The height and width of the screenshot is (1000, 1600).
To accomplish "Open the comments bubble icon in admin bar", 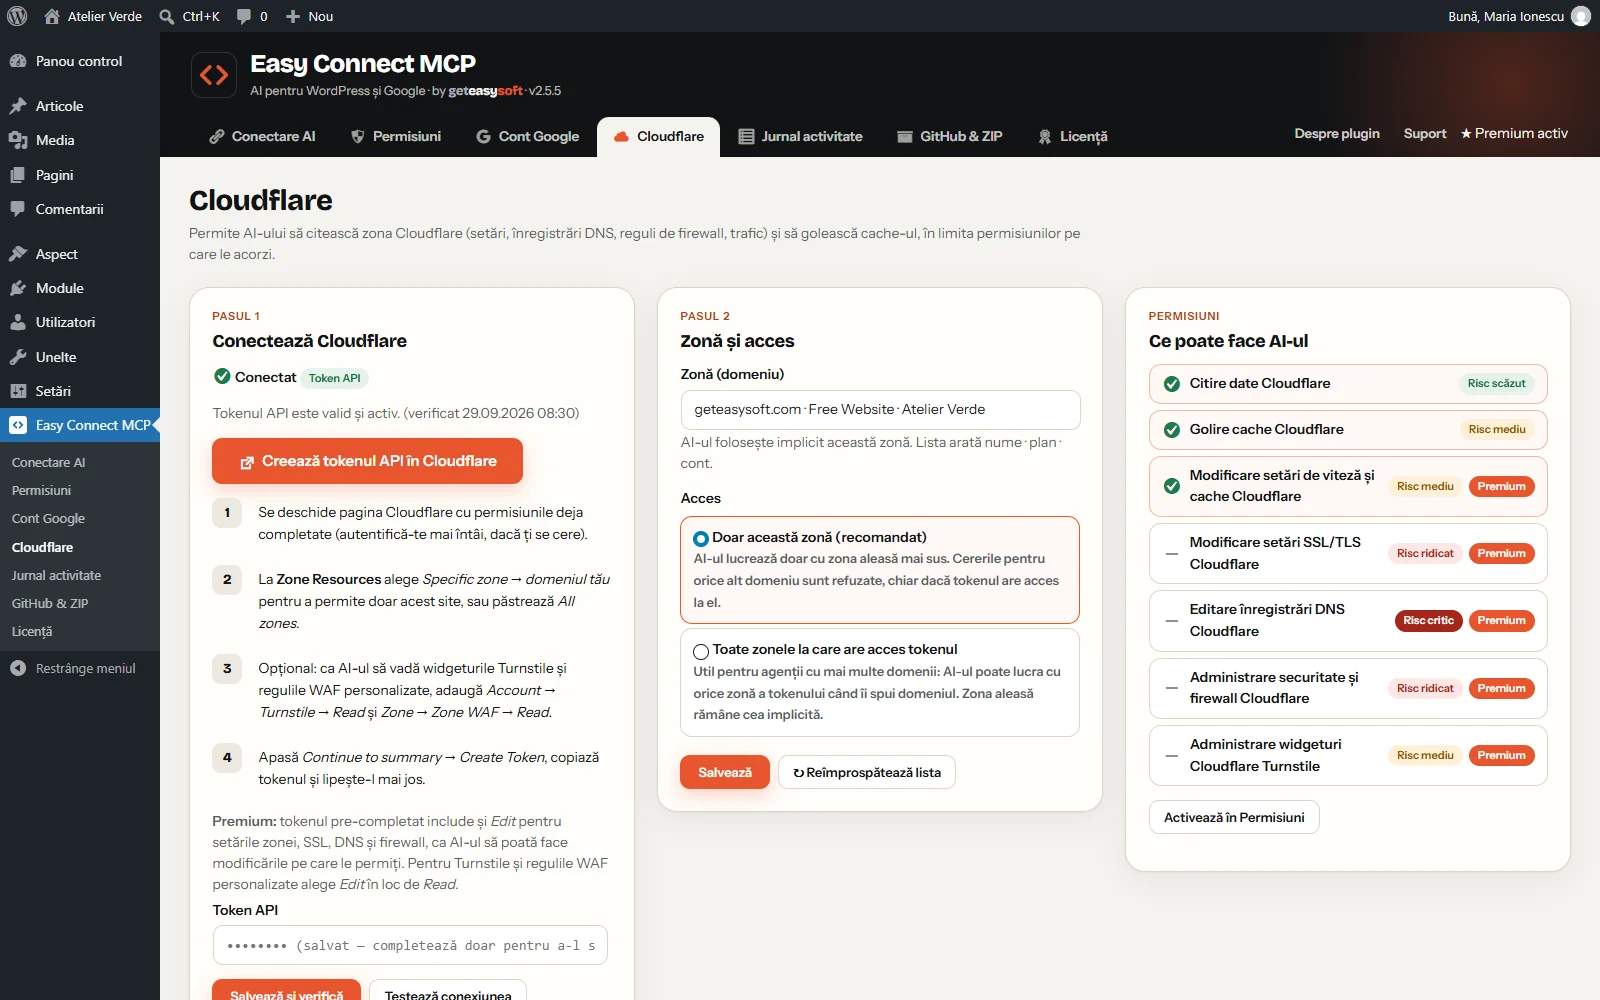I will (x=244, y=16).
